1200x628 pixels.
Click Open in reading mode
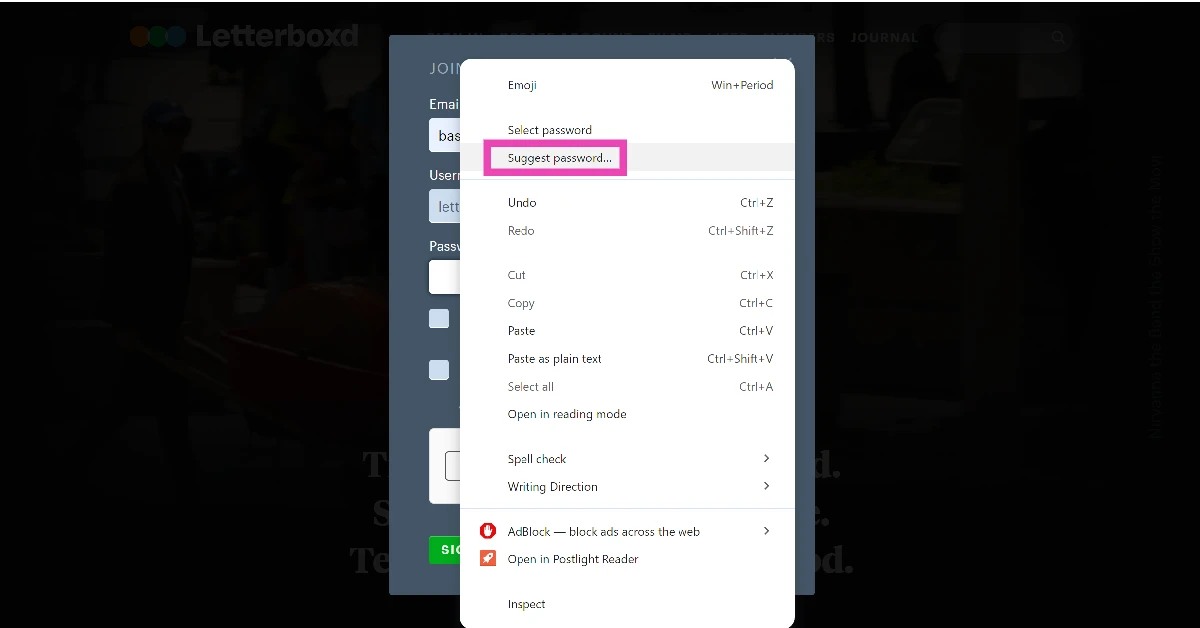point(567,414)
